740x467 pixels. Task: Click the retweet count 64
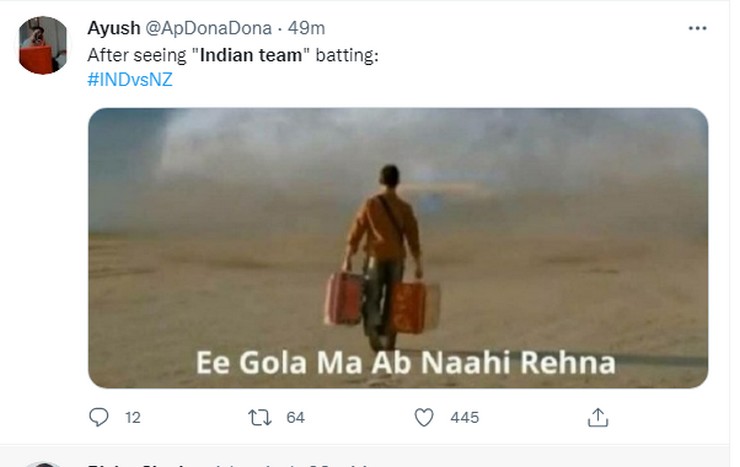(295, 418)
